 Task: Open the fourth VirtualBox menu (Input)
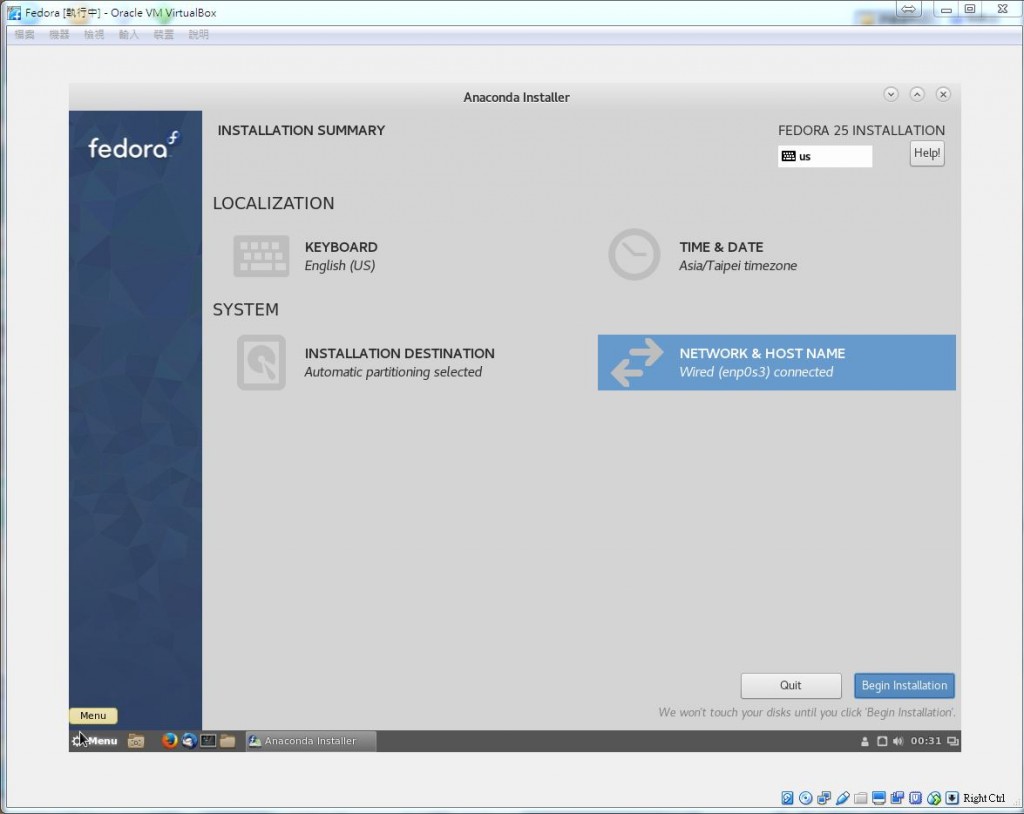[x=129, y=35]
